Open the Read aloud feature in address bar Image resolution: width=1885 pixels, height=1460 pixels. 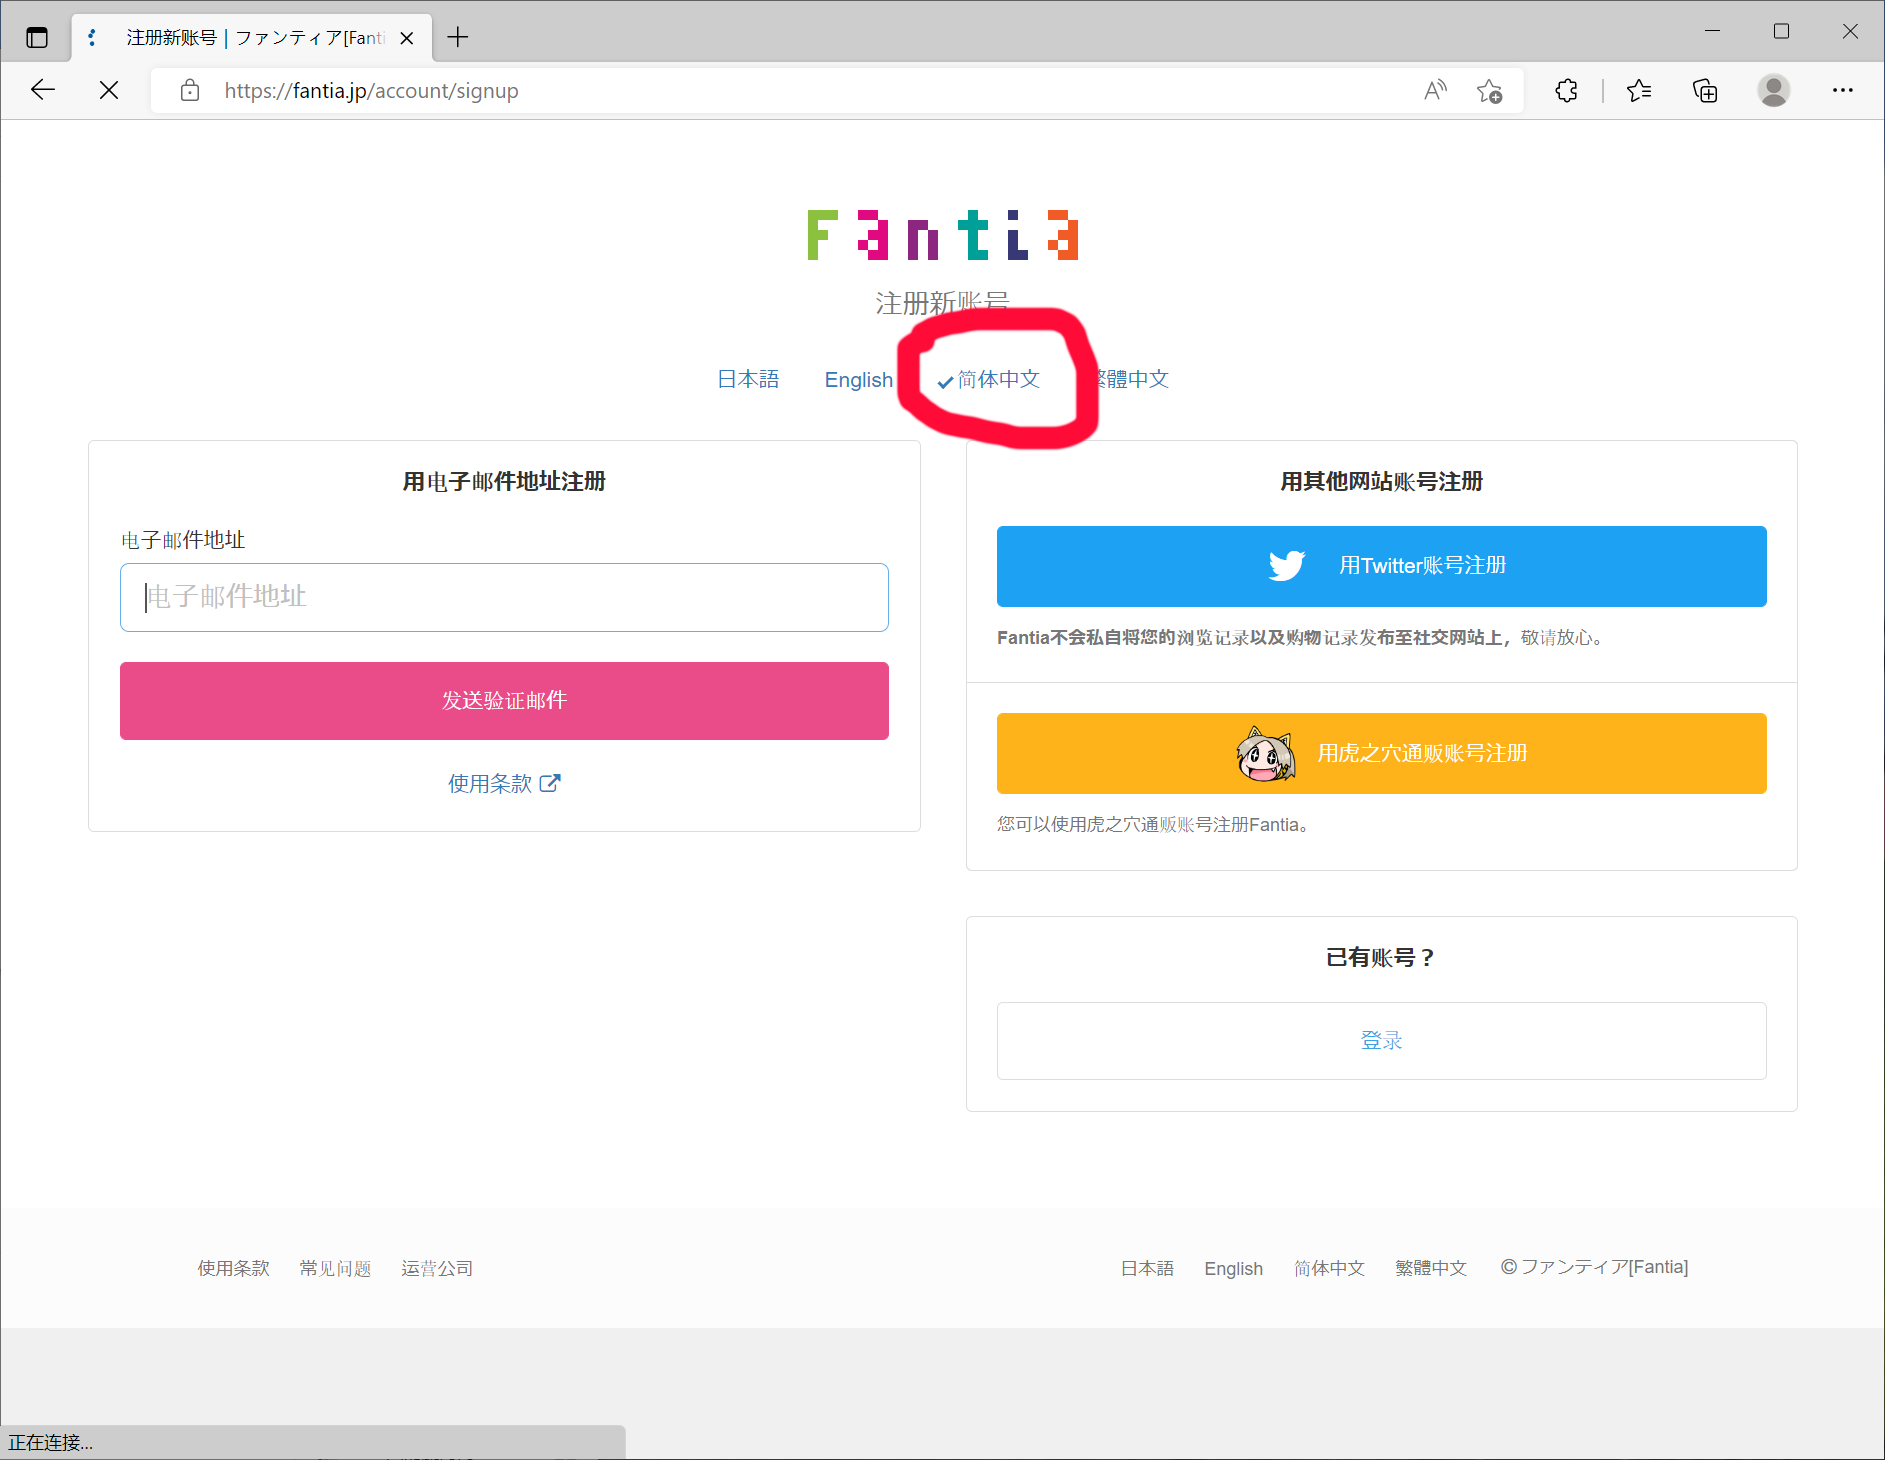pyautogui.click(x=1435, y=90)
